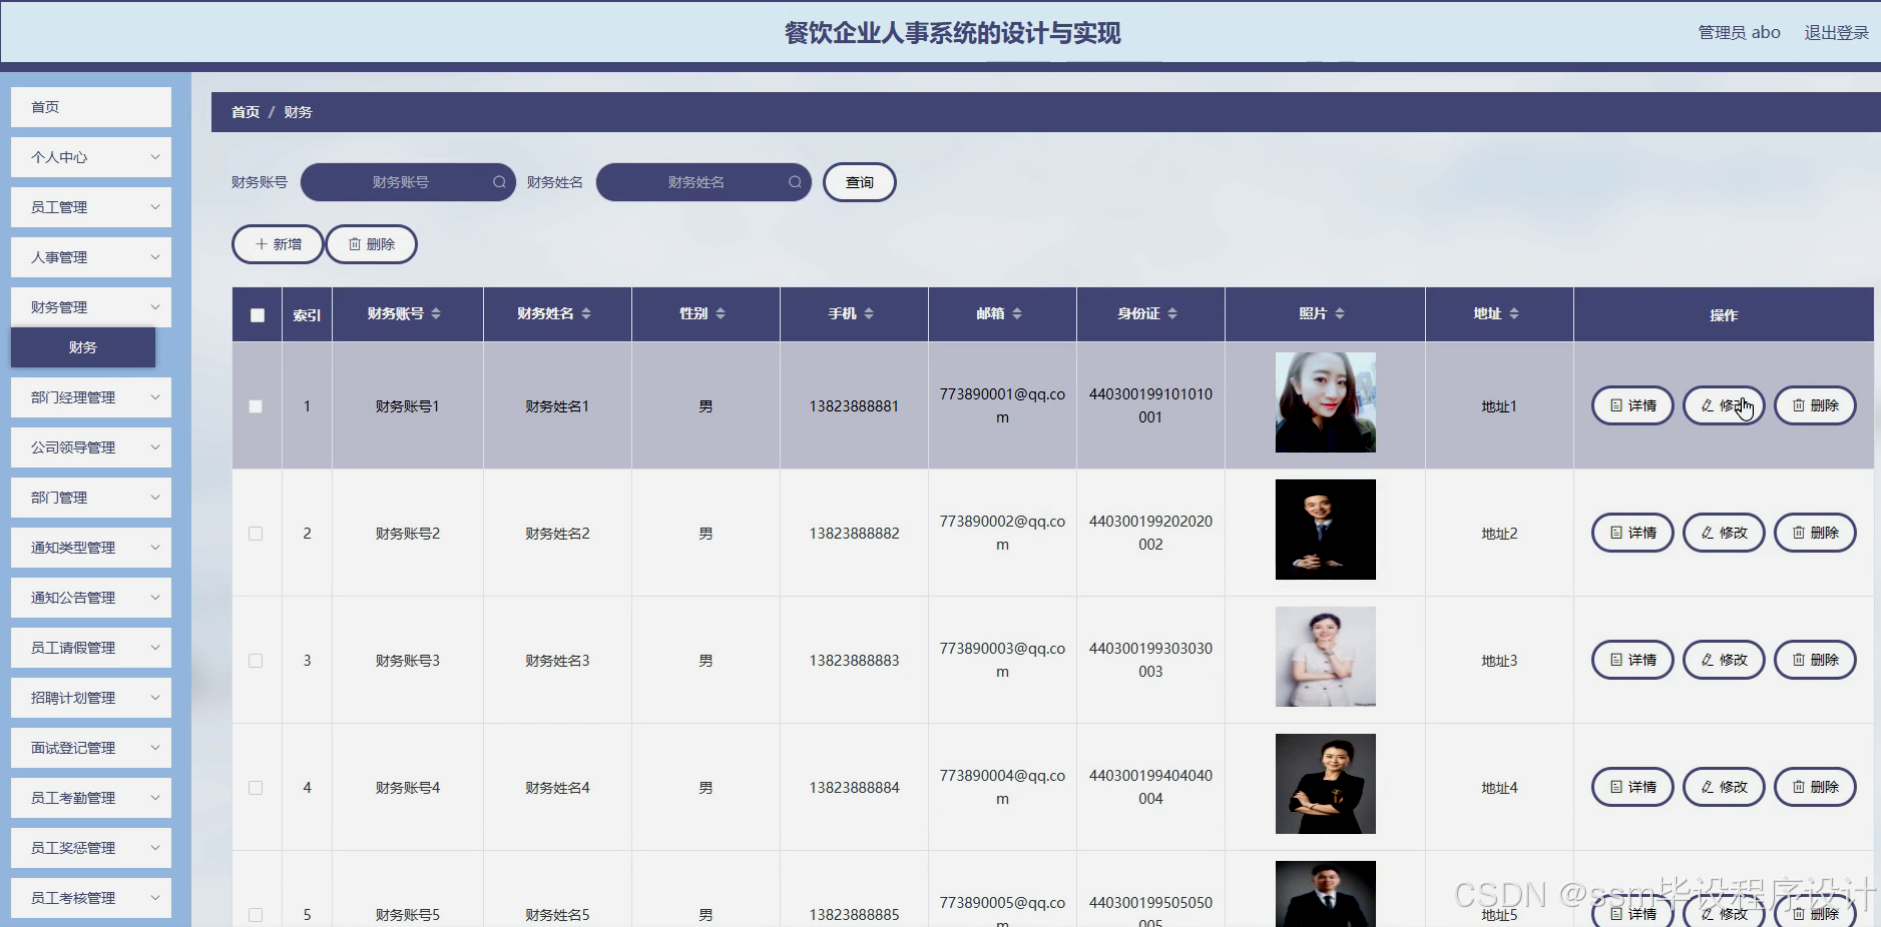The image size is (1881, 927).
Task: Click 修改 for 财务账号3 row
Action: point(1724,660)
